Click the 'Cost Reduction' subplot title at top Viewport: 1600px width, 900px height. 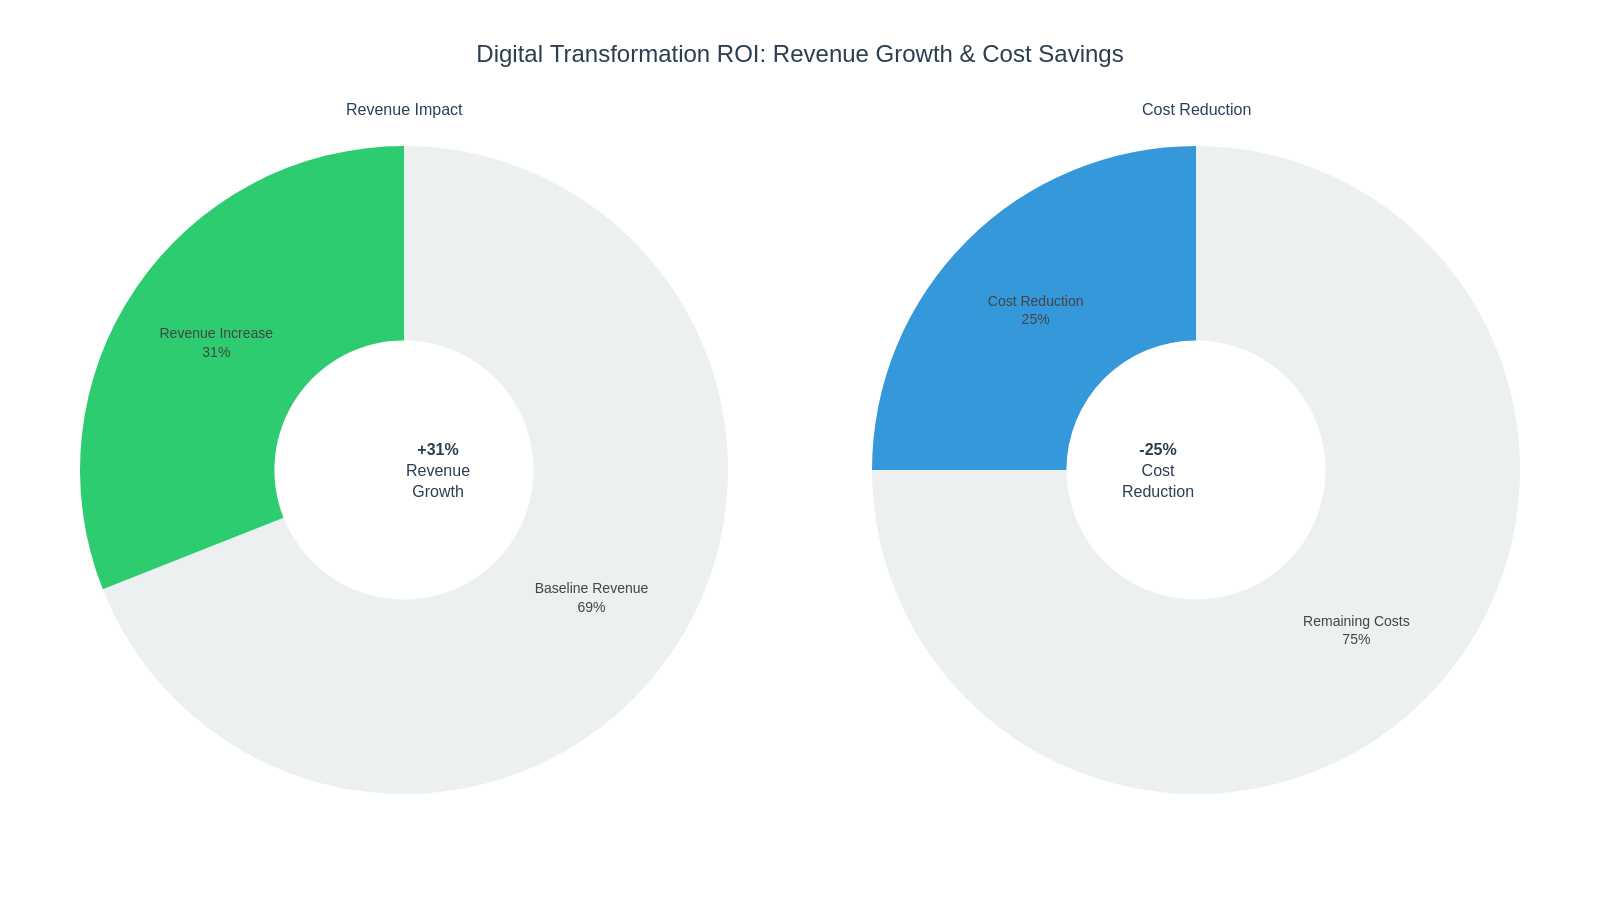1196,110
